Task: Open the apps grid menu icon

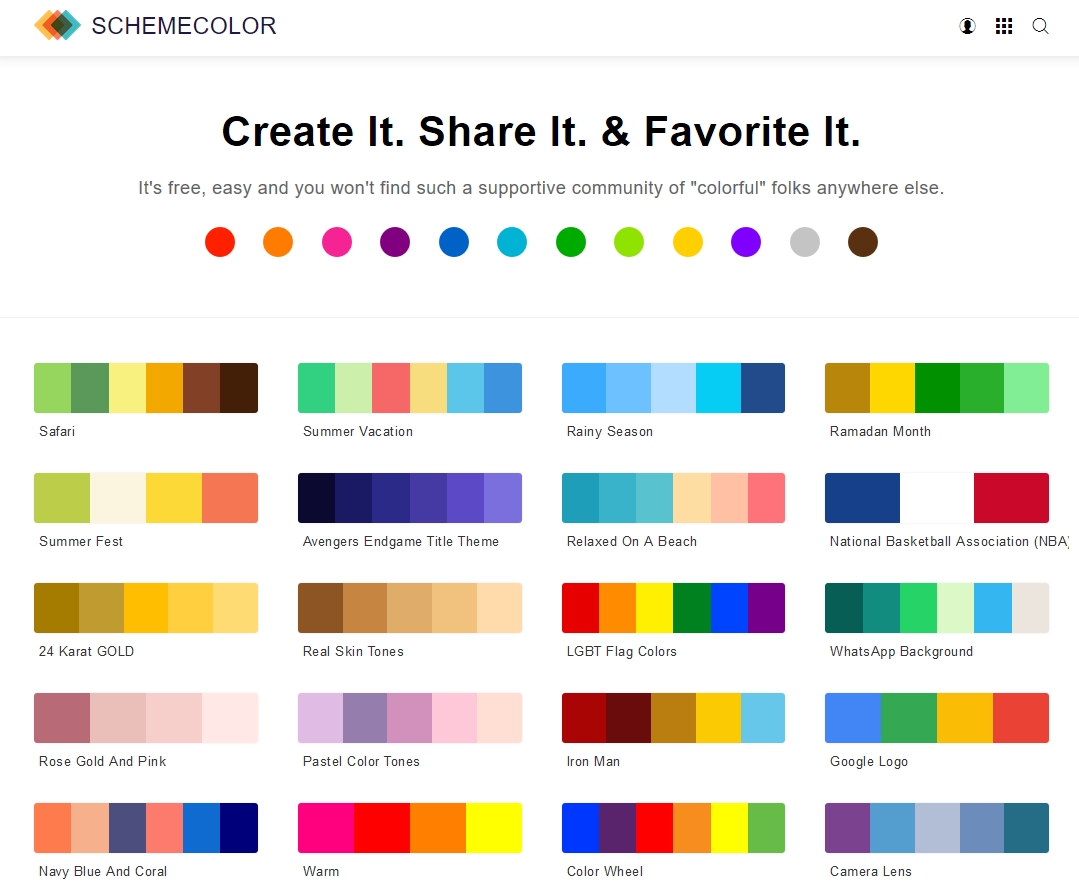Action: click(x=1004, y=27)
